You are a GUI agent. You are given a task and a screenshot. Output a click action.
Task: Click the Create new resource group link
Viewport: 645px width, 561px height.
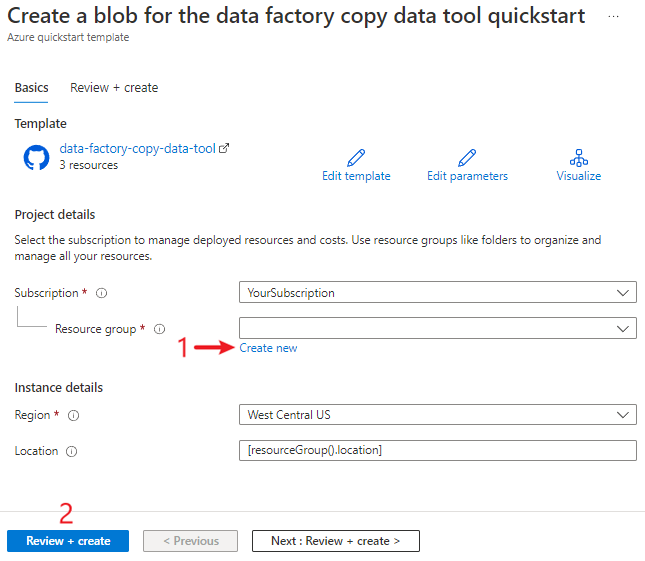point(268,348)
